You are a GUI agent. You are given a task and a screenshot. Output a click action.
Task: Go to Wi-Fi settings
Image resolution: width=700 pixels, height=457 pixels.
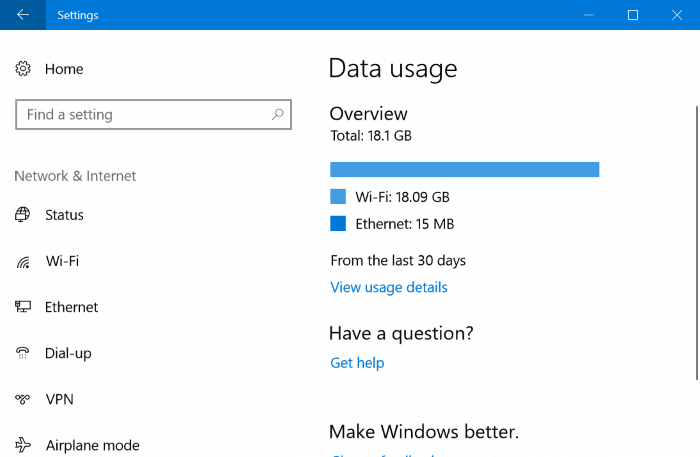point(62,261)
